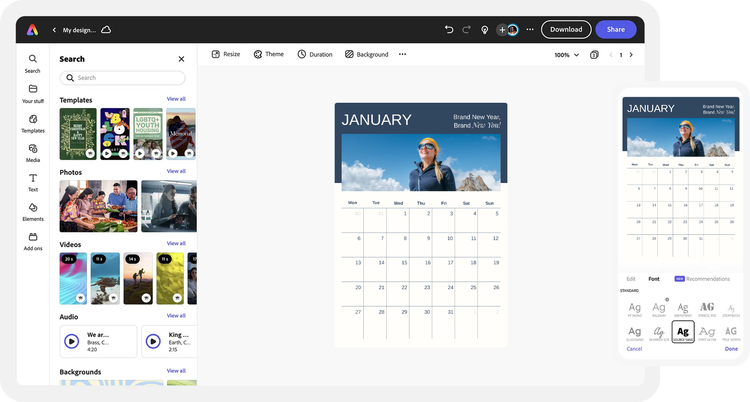
Task: Open the Background options
Action: (366, 54)
